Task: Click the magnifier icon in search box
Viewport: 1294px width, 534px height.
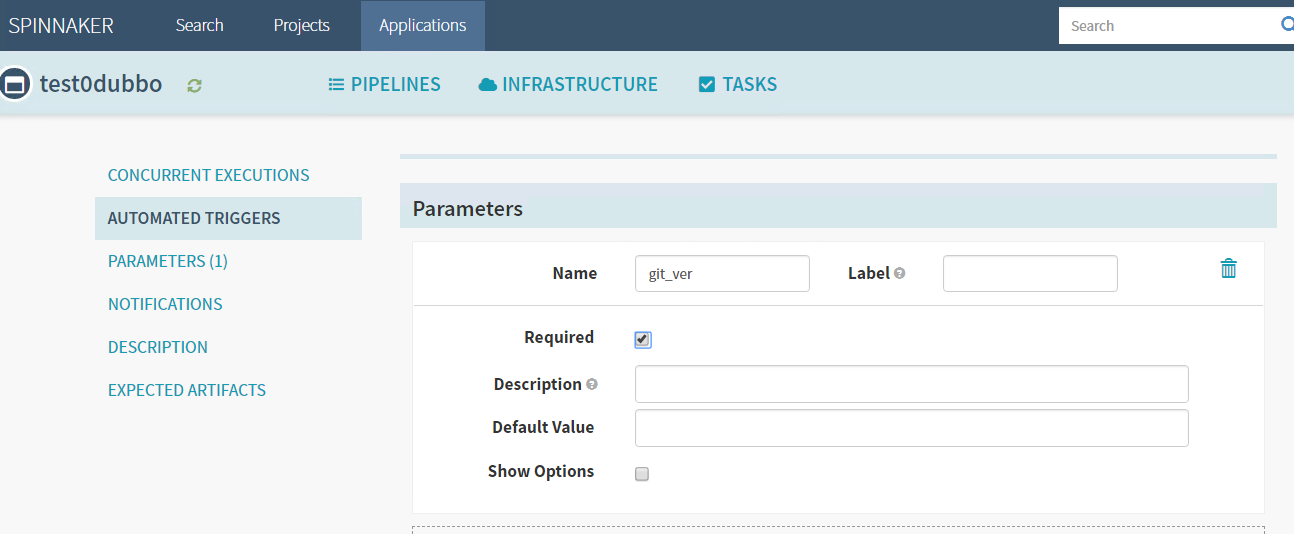Action: (1286, 25)
